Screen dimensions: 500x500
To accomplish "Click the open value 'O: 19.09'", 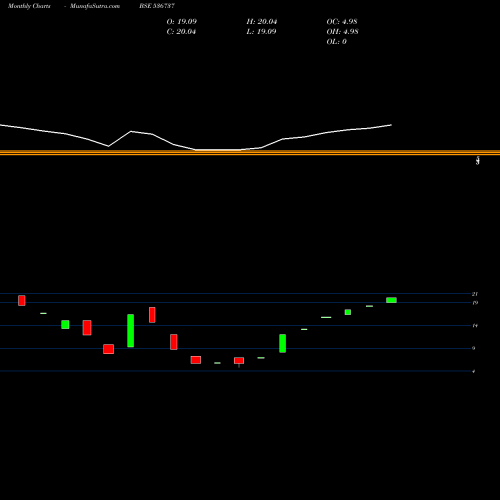I will point(182,22).
